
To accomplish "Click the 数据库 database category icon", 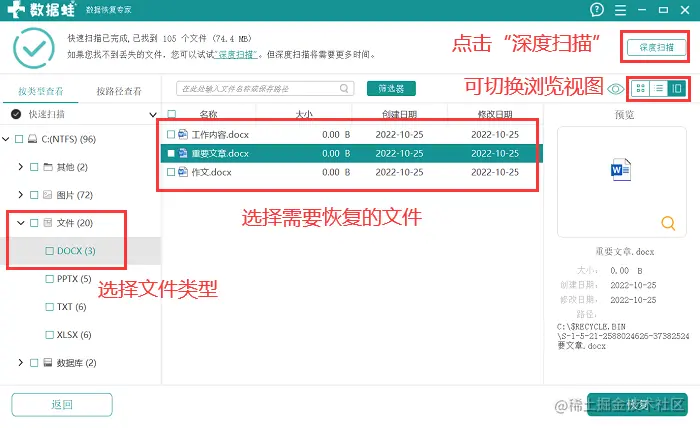I will point(48,362).
